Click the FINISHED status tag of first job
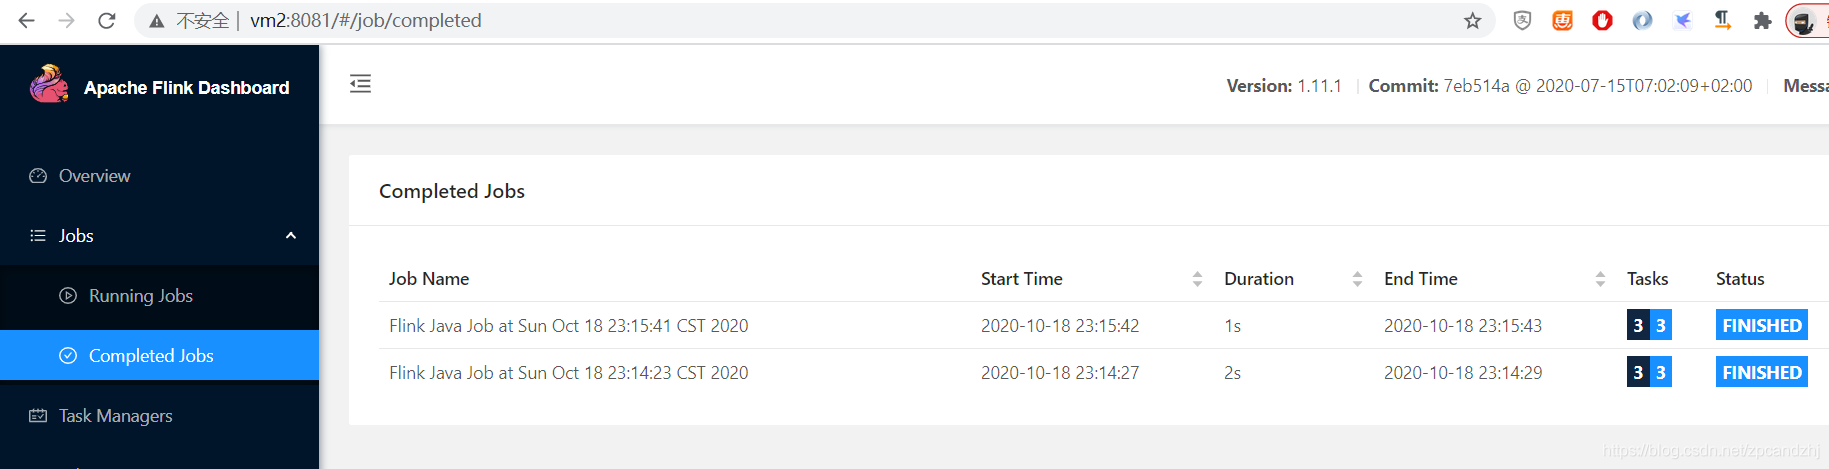The image size is (1829, 469). coord(1761,325)
